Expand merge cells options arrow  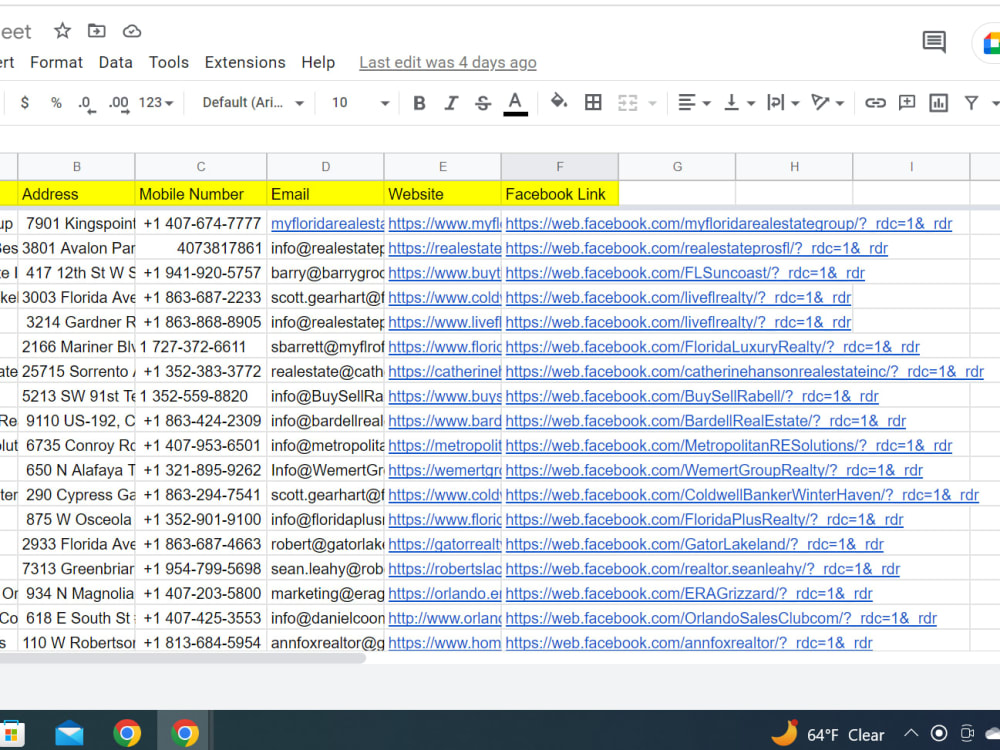[652, 103]
